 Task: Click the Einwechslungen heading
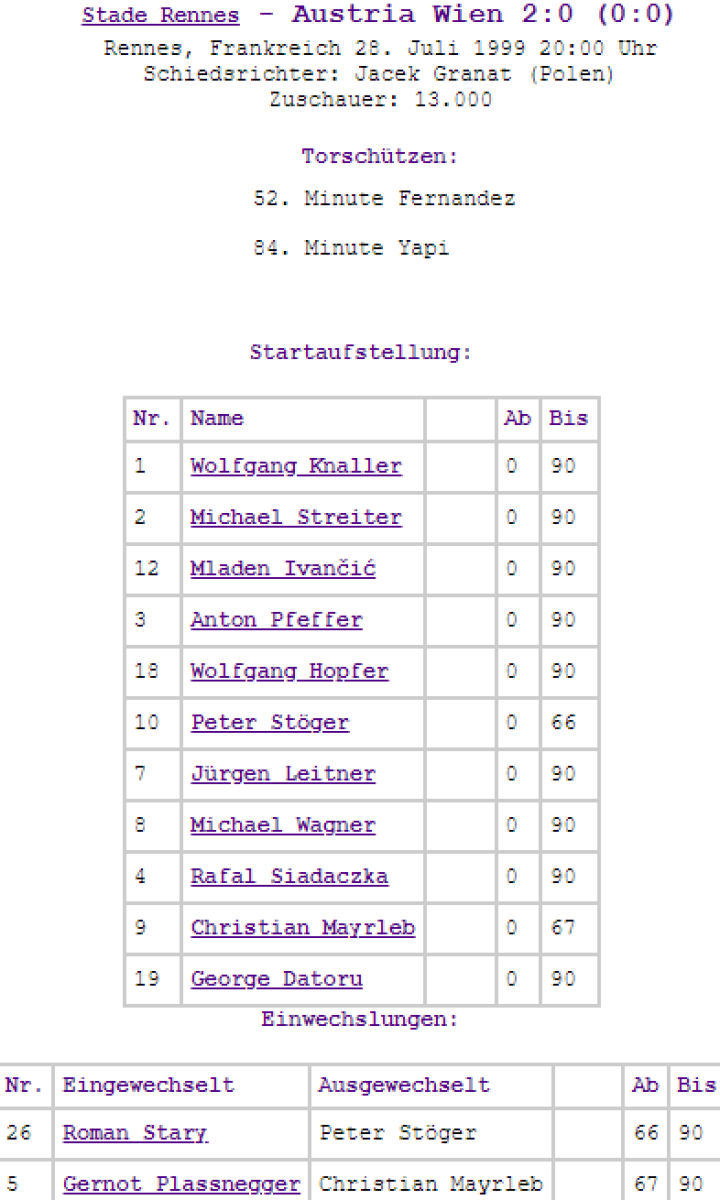click(360, 1020)
